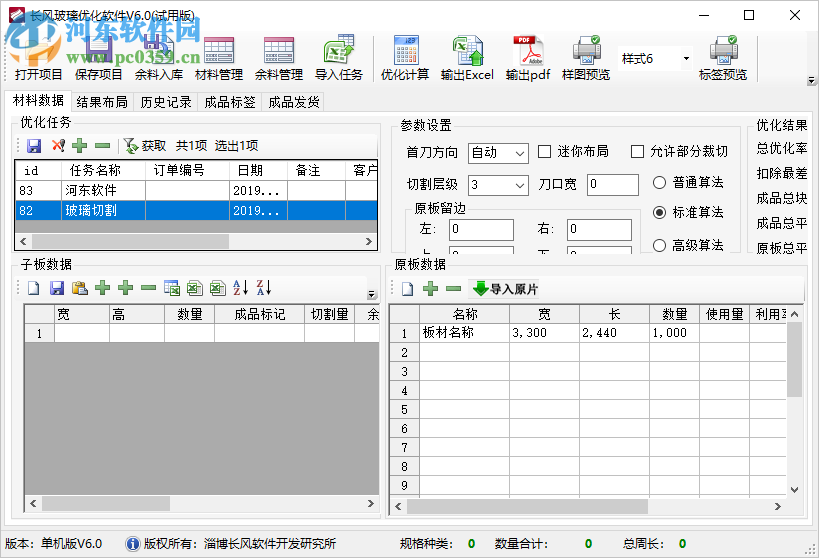Screen dimensions: 819x558
Task: Click 子板数据 grid right scroll arrow
Action: 371,504
